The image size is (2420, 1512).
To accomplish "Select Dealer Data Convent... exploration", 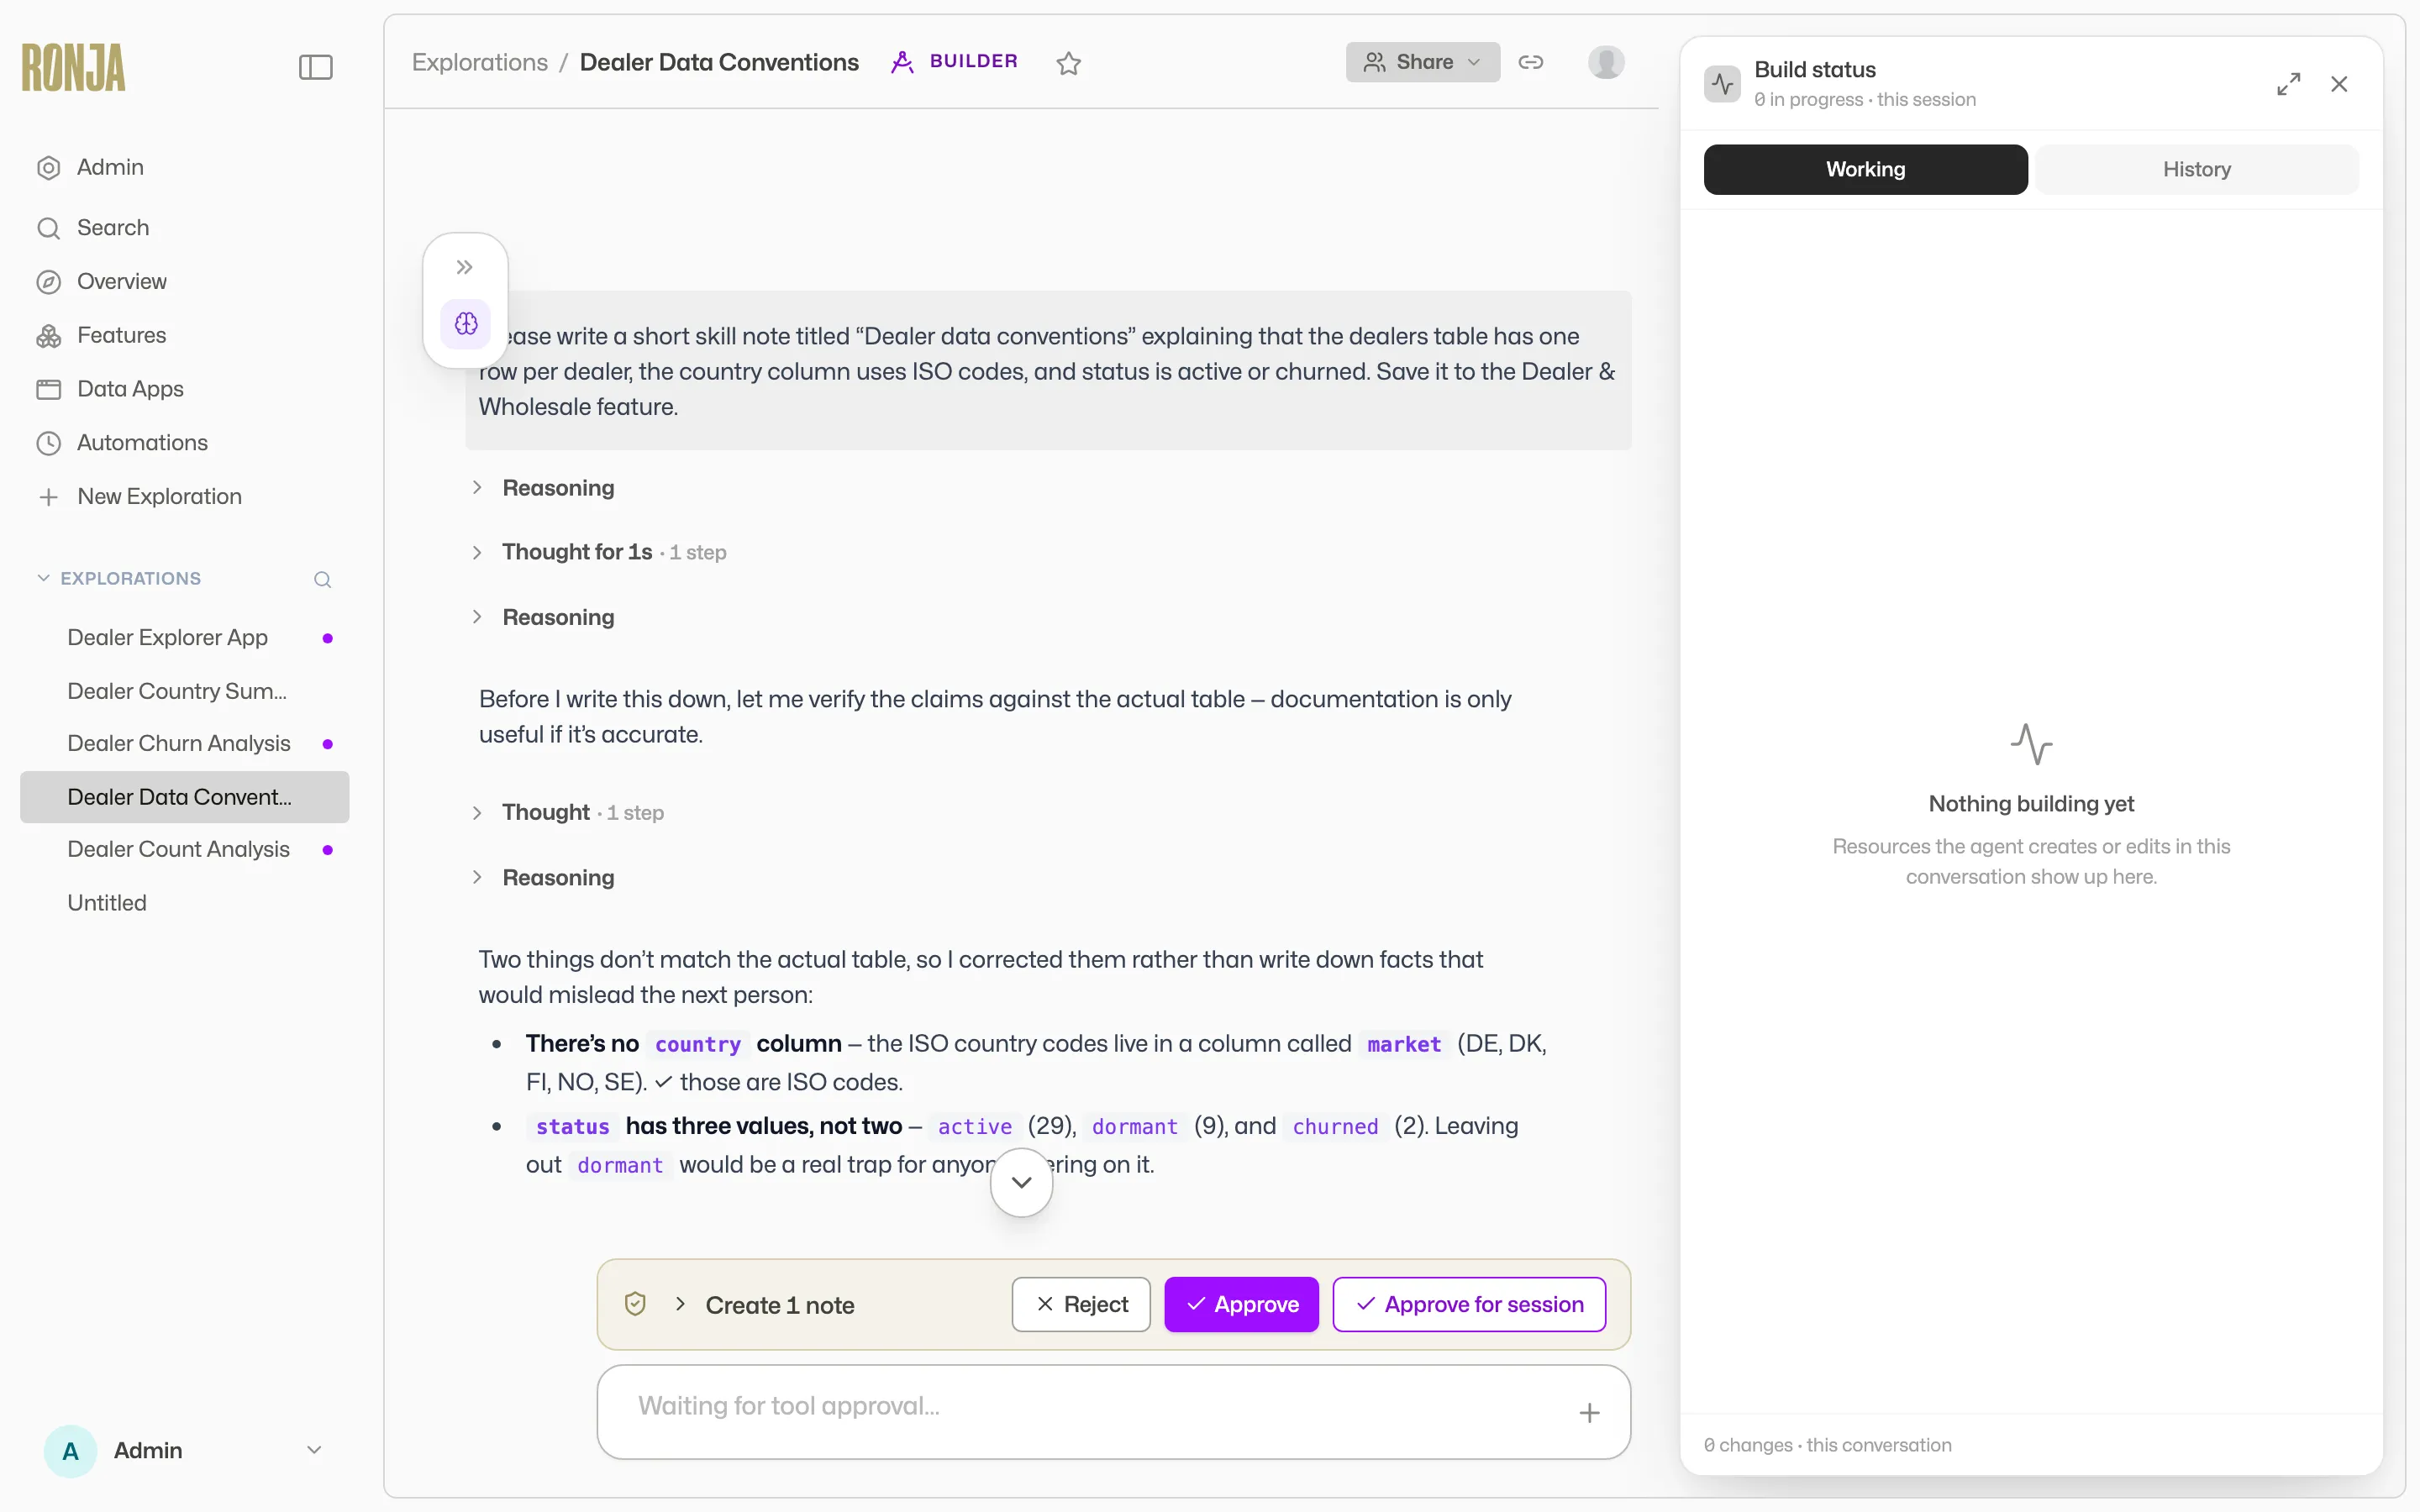I will 185,797.
